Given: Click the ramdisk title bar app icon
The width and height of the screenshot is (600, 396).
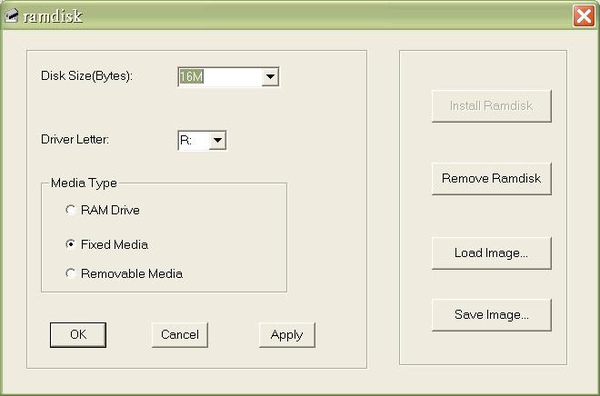Looking at the screenshot, I should [x=11, y=16].
